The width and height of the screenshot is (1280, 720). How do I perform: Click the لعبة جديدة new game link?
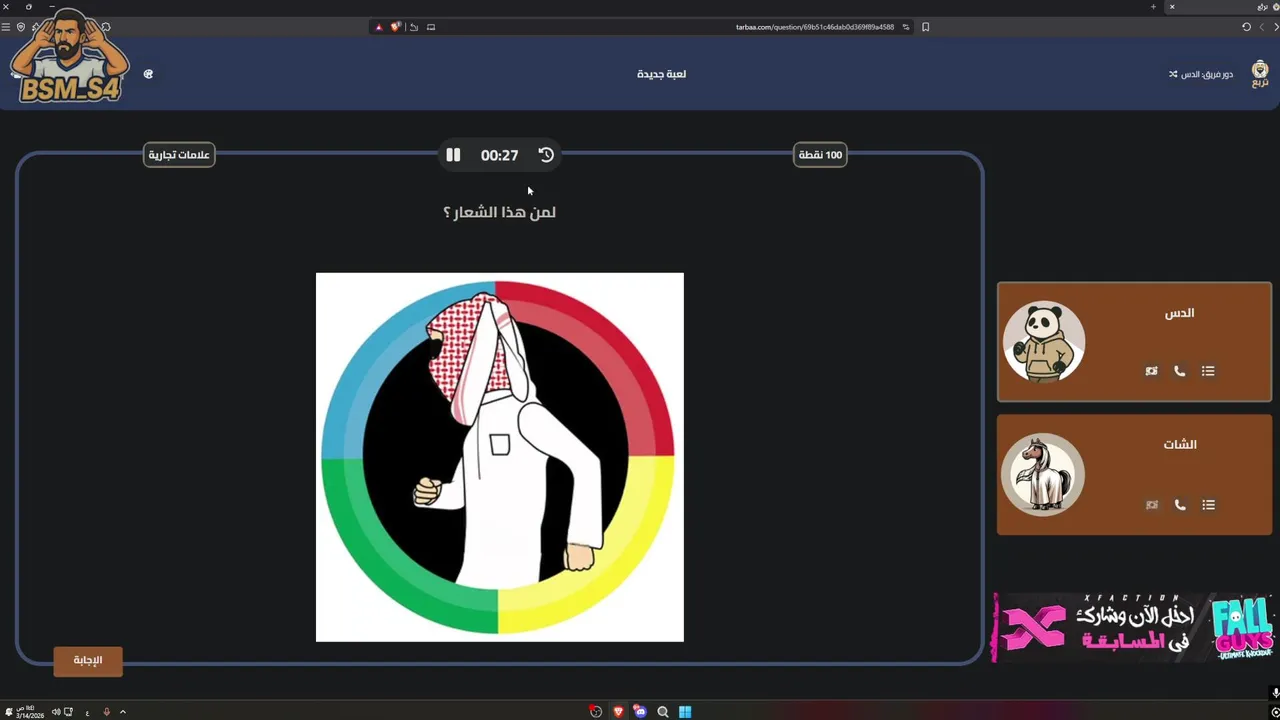(x=661, y=74)
